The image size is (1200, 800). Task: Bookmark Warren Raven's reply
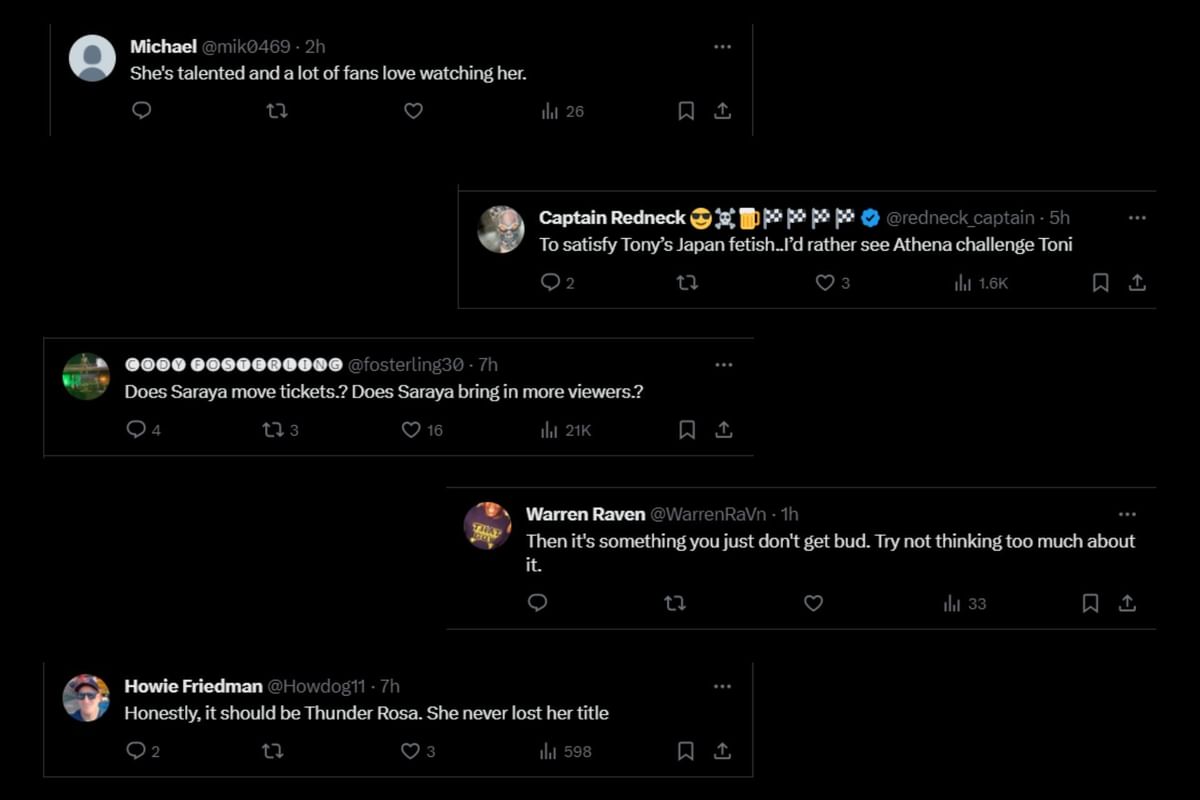tap(1091, 603)
